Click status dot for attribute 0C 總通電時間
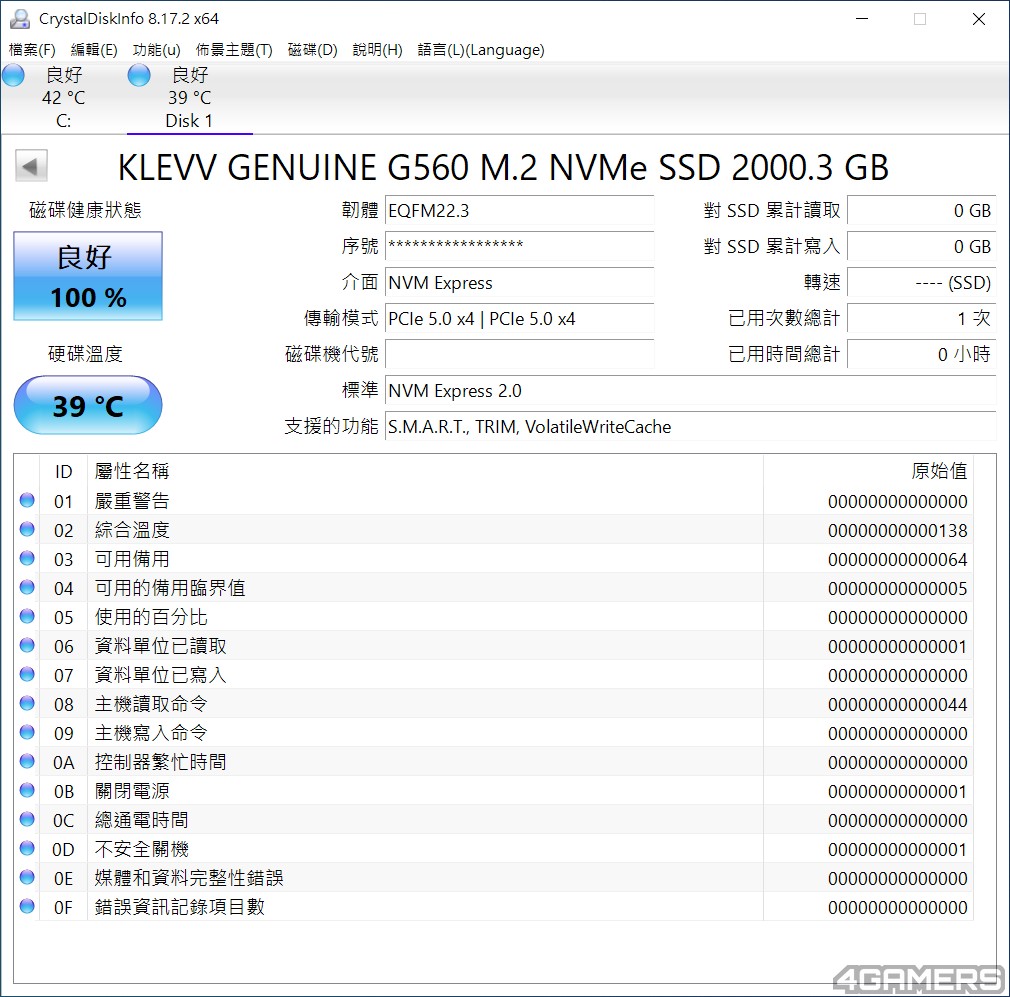This screenshot has height=997, width=1010. pyautogui.click(x=27, y=819)
